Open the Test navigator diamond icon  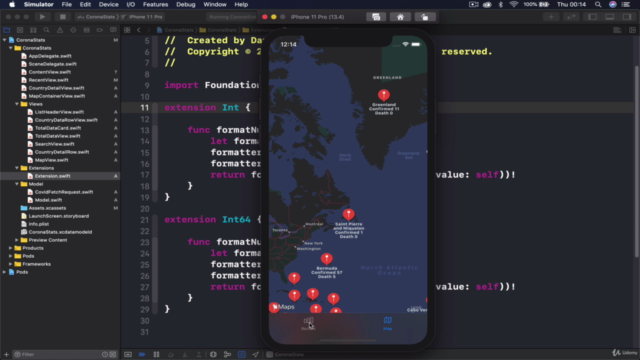pyautogui.click(x=73, y=30)
